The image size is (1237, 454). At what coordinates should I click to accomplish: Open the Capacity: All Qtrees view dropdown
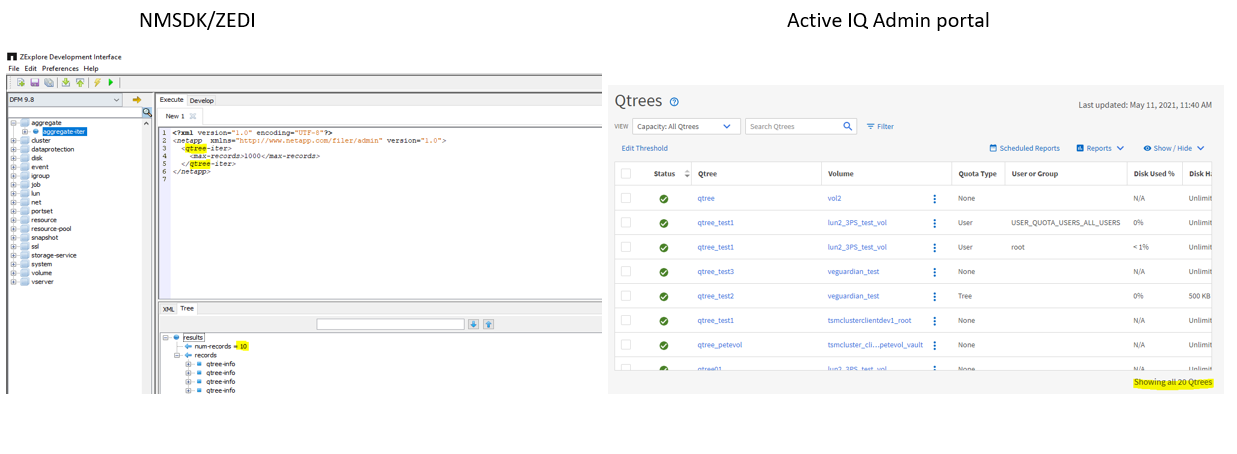687,127
